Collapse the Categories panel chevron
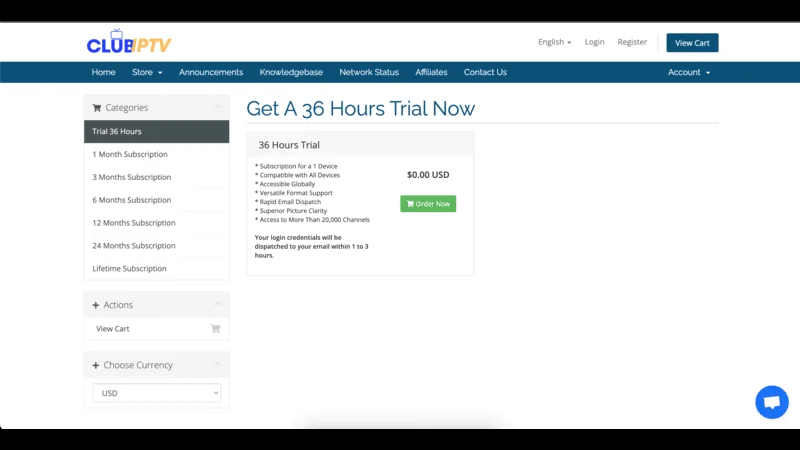 (217, 108)
